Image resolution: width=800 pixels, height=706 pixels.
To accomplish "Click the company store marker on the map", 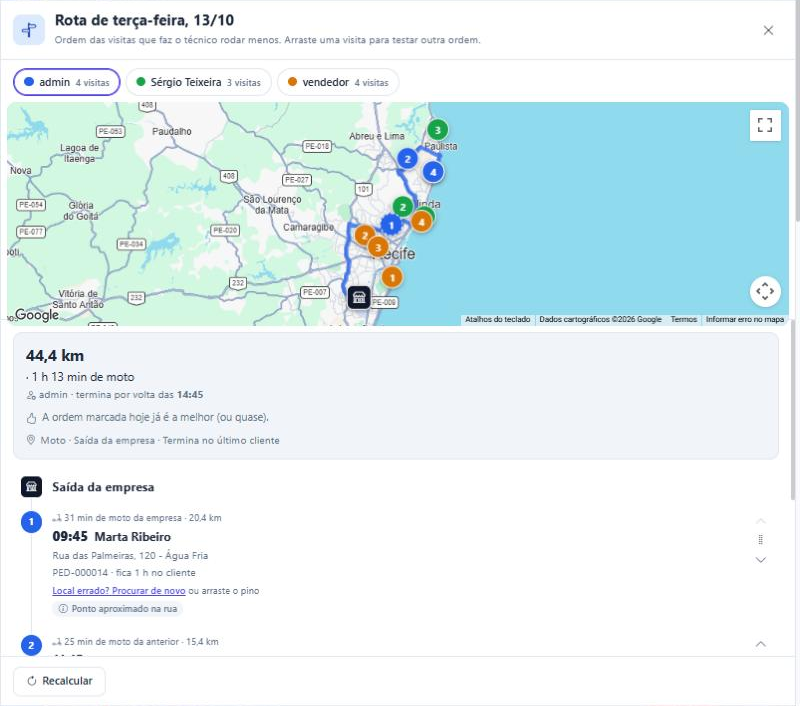I will point(359,297).
